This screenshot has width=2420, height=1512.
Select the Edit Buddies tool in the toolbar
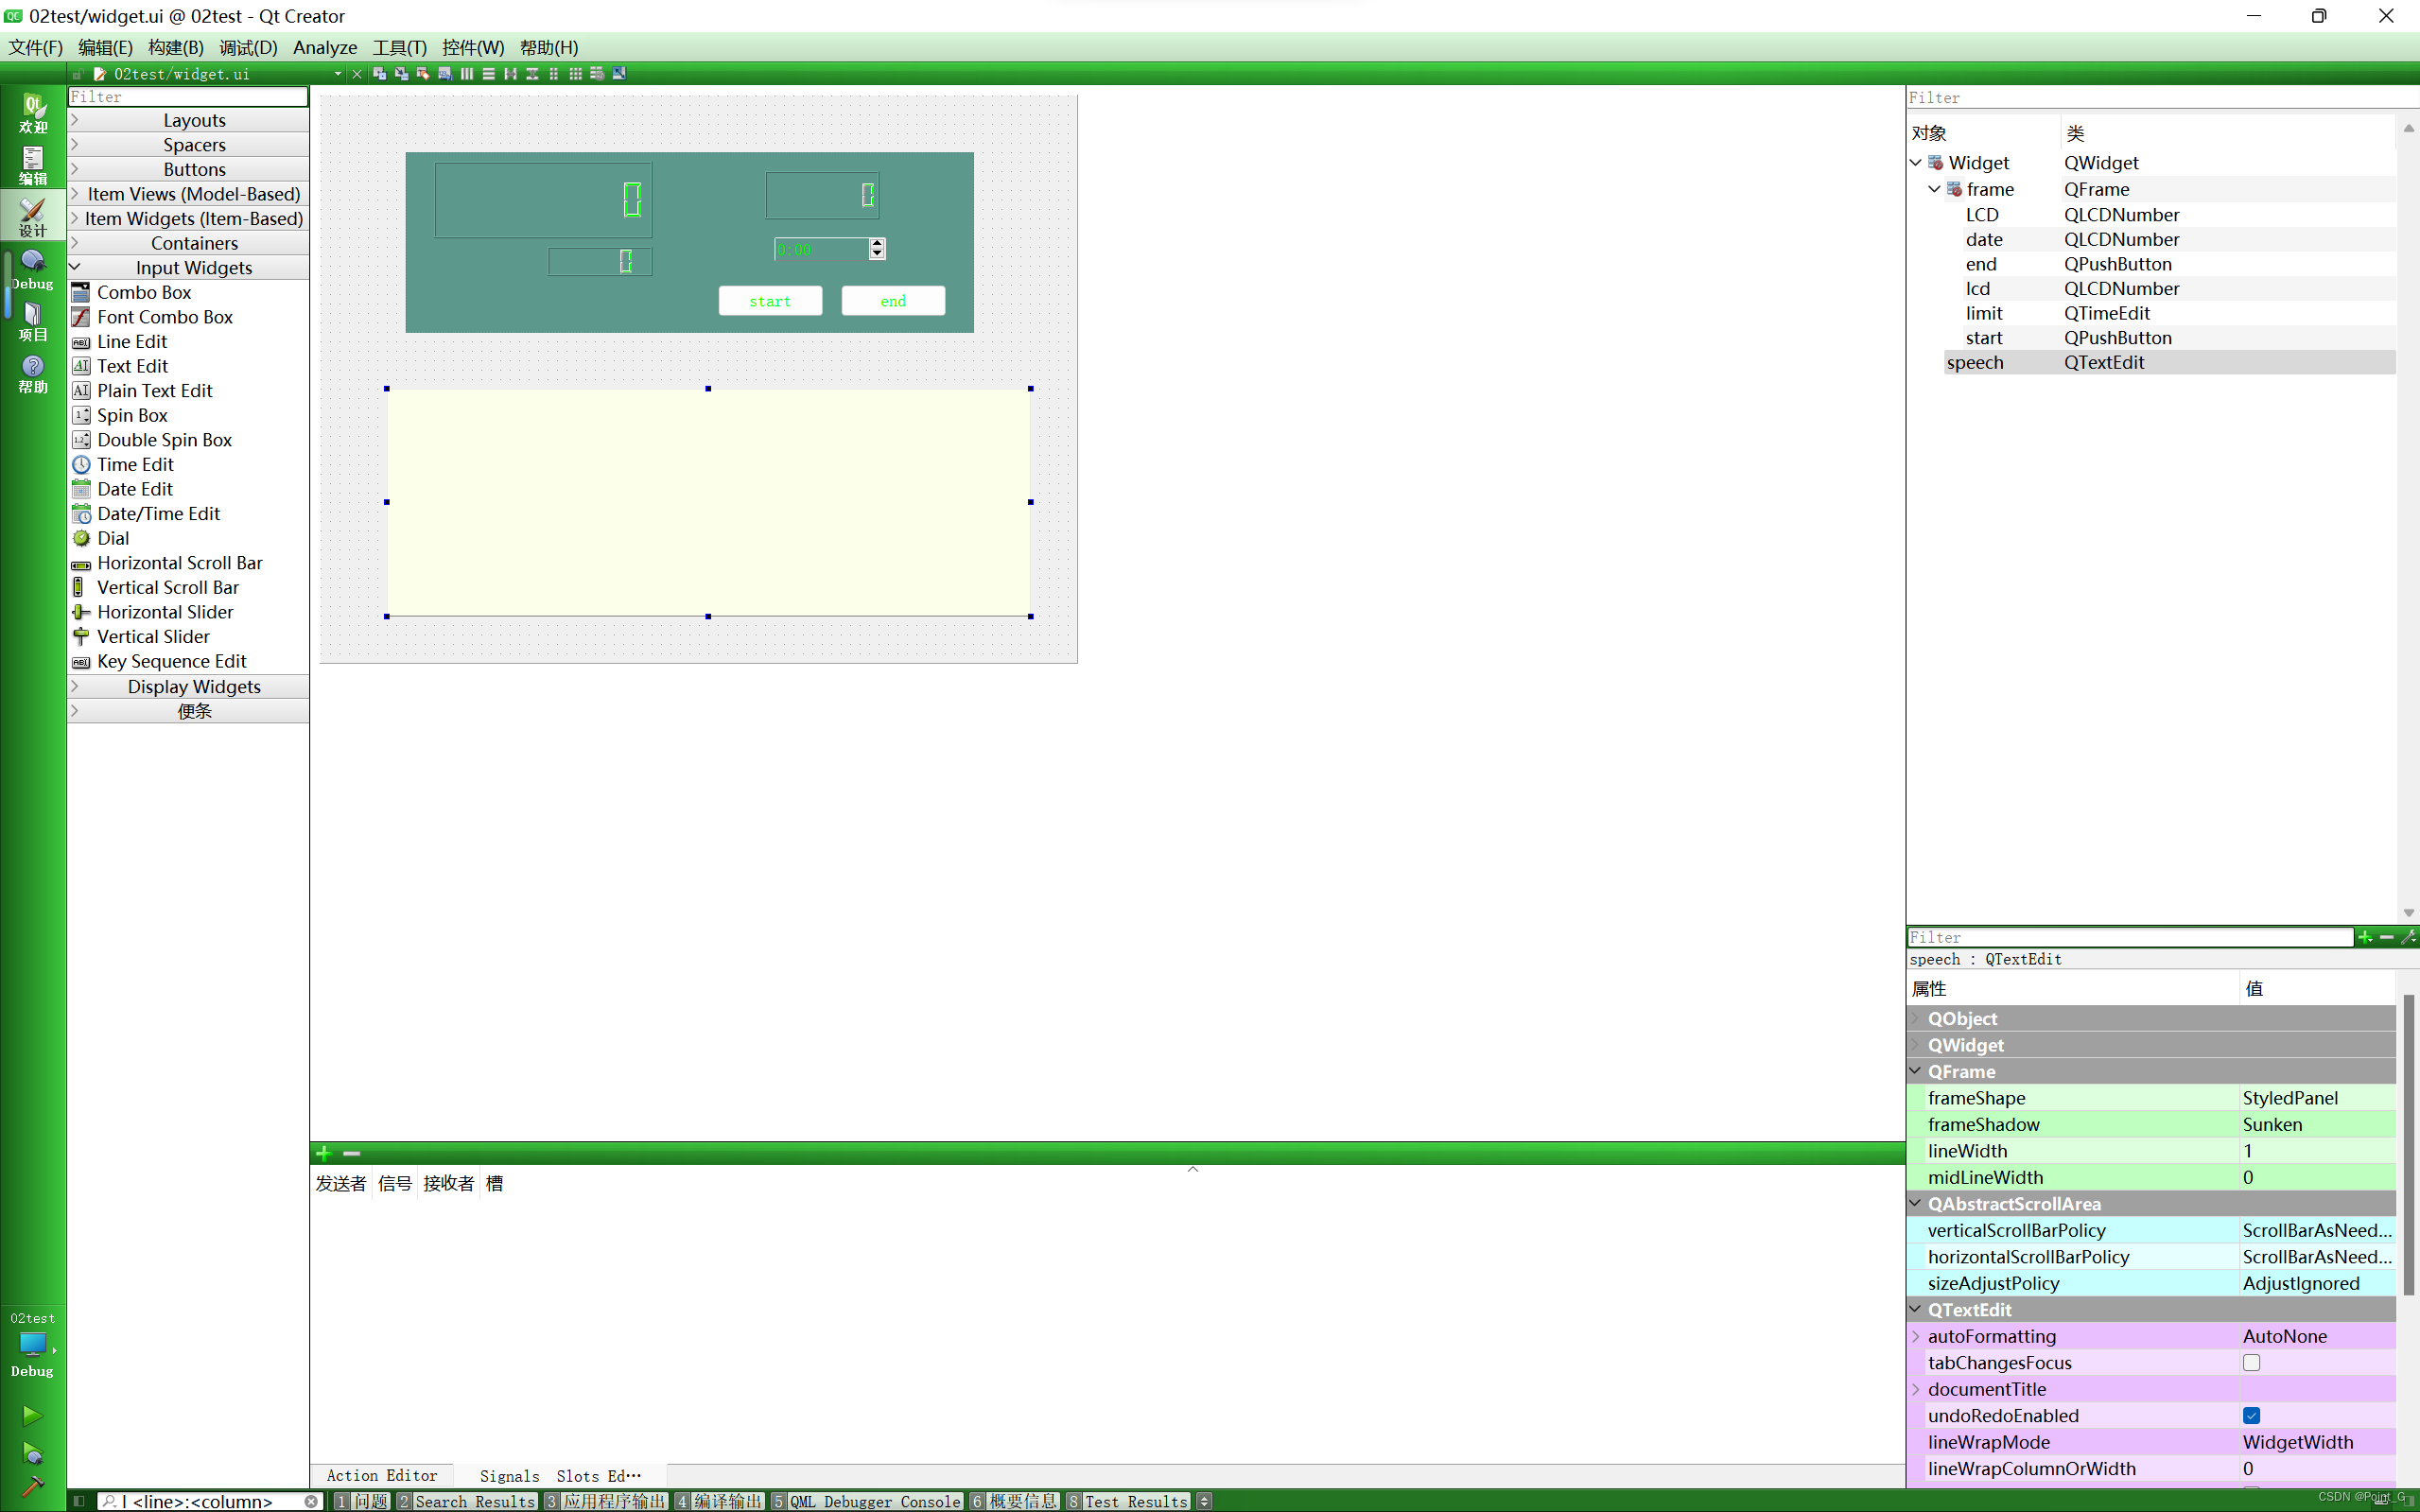click(x=423, y=73)
